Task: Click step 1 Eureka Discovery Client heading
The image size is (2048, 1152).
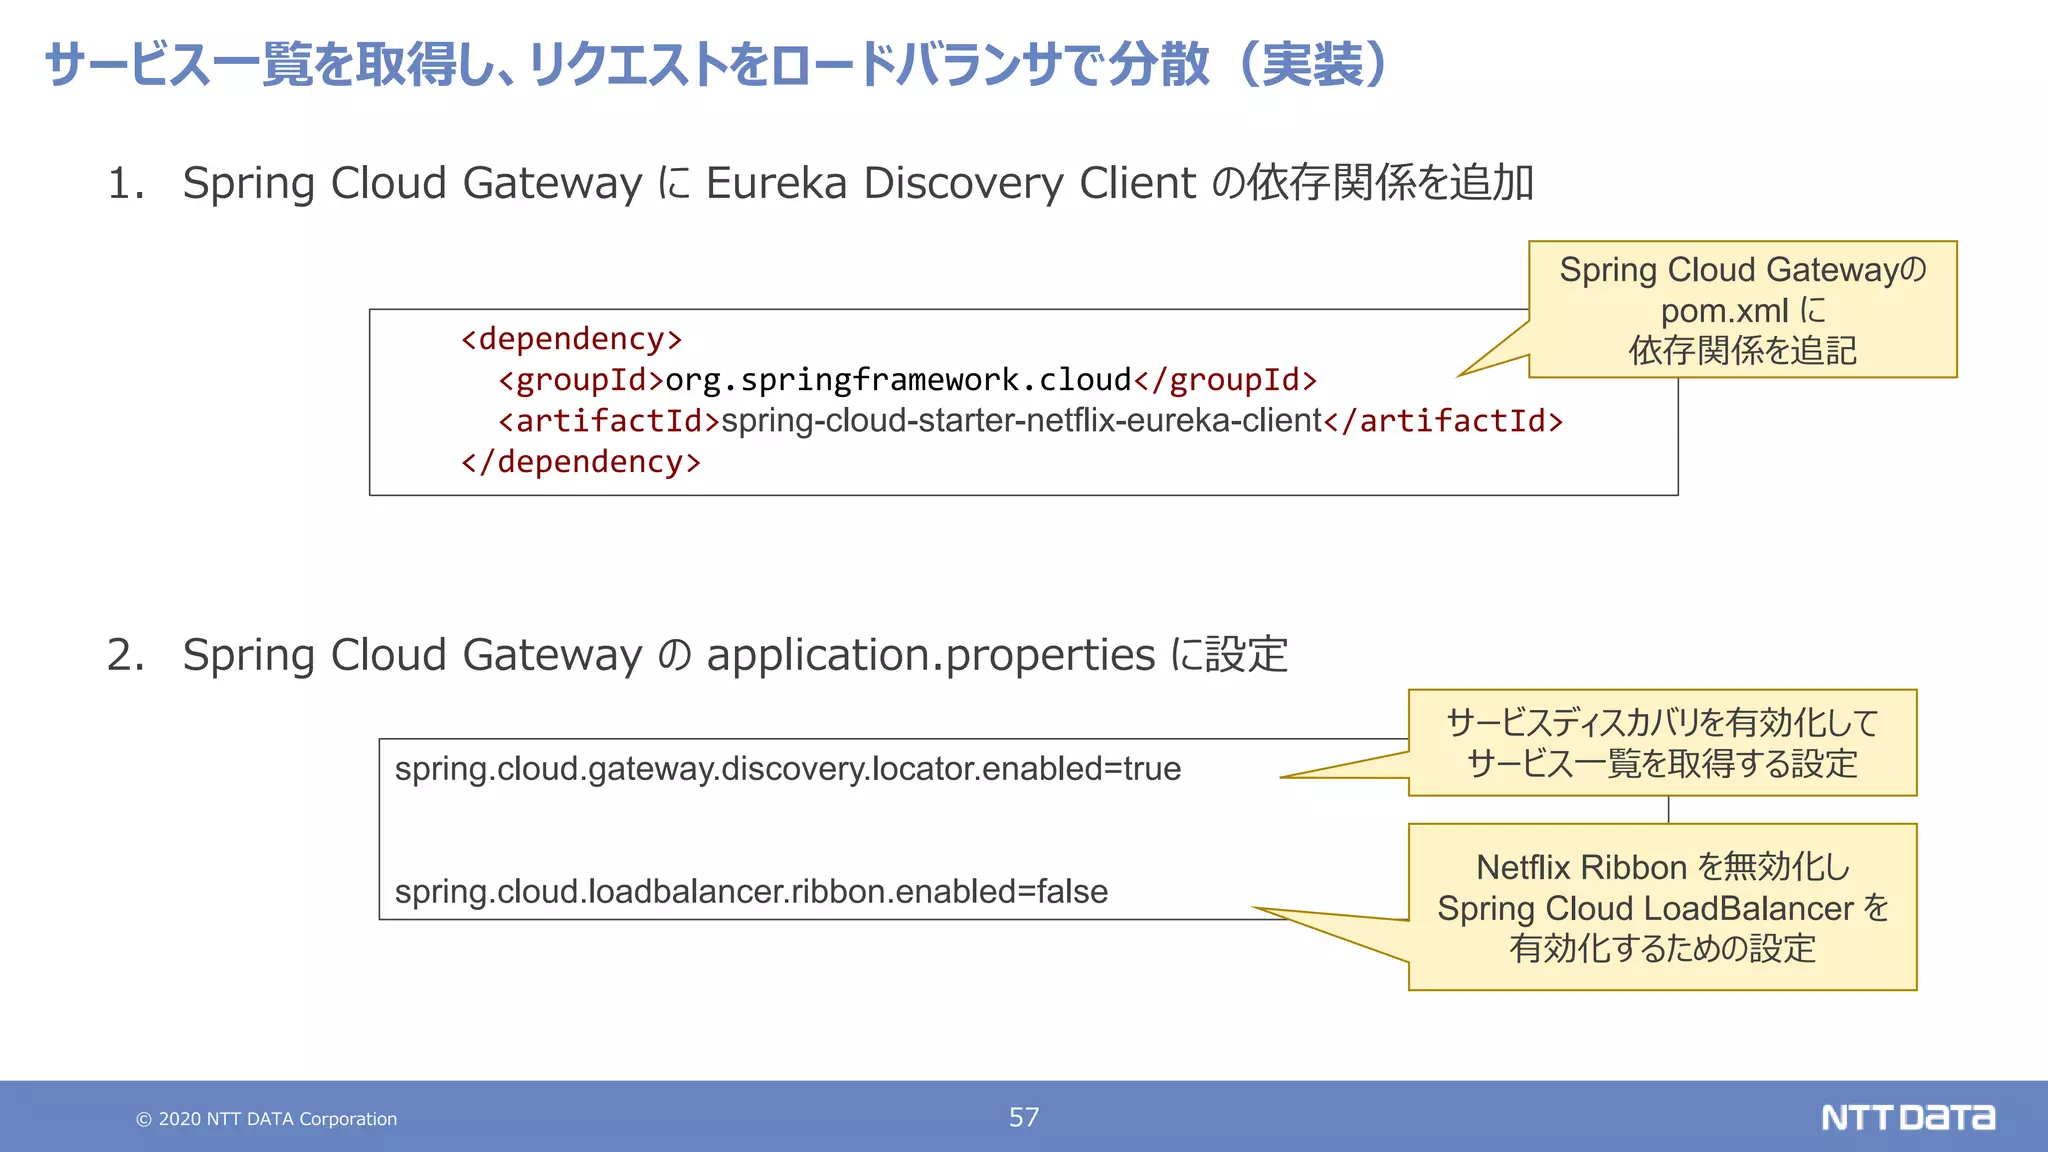Action: 857,183
